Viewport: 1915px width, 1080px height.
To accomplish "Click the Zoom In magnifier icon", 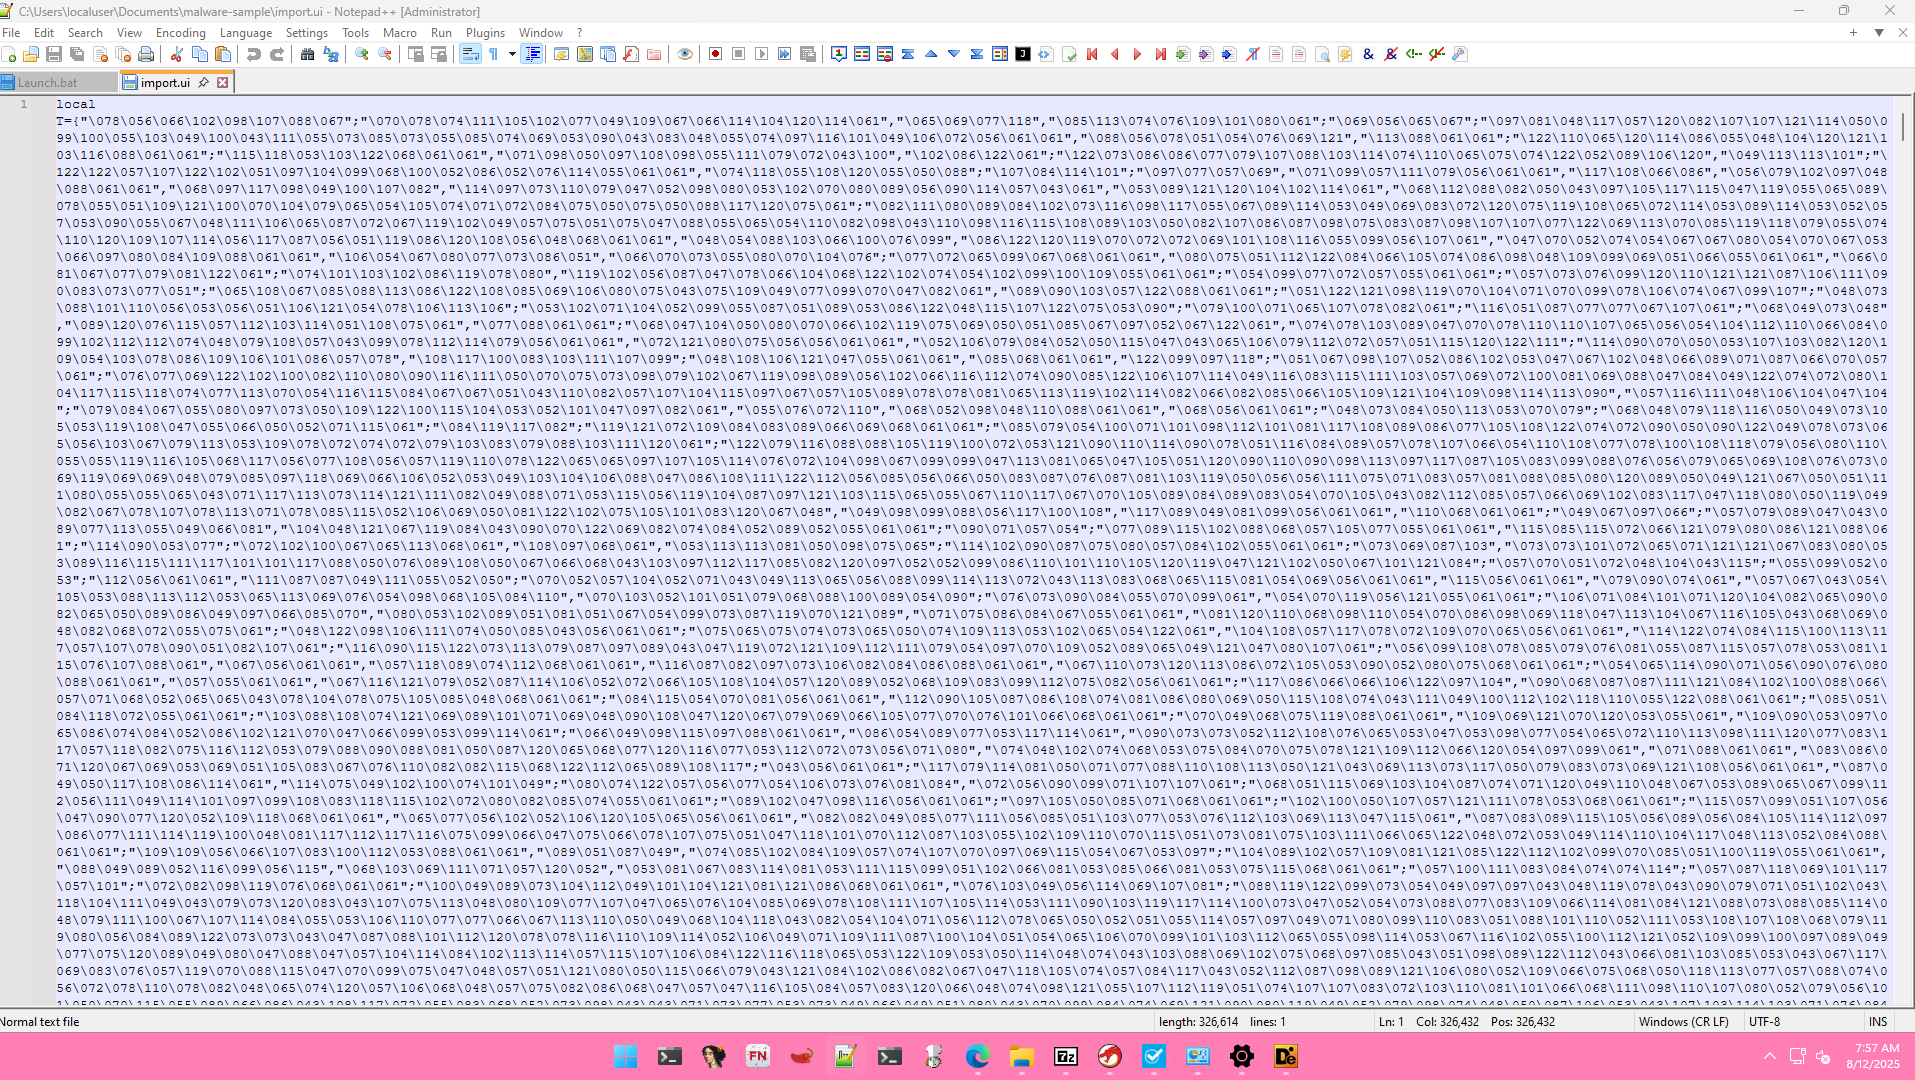I will click(362, 54).
